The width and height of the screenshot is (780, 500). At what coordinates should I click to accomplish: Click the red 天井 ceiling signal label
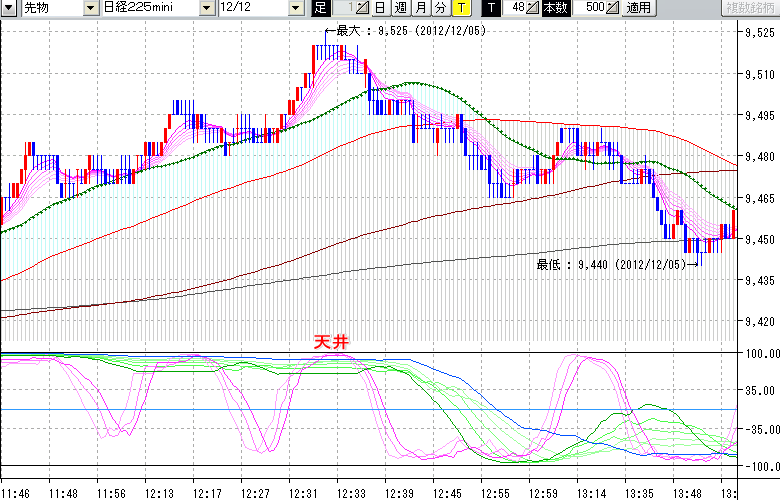(331, 342)
